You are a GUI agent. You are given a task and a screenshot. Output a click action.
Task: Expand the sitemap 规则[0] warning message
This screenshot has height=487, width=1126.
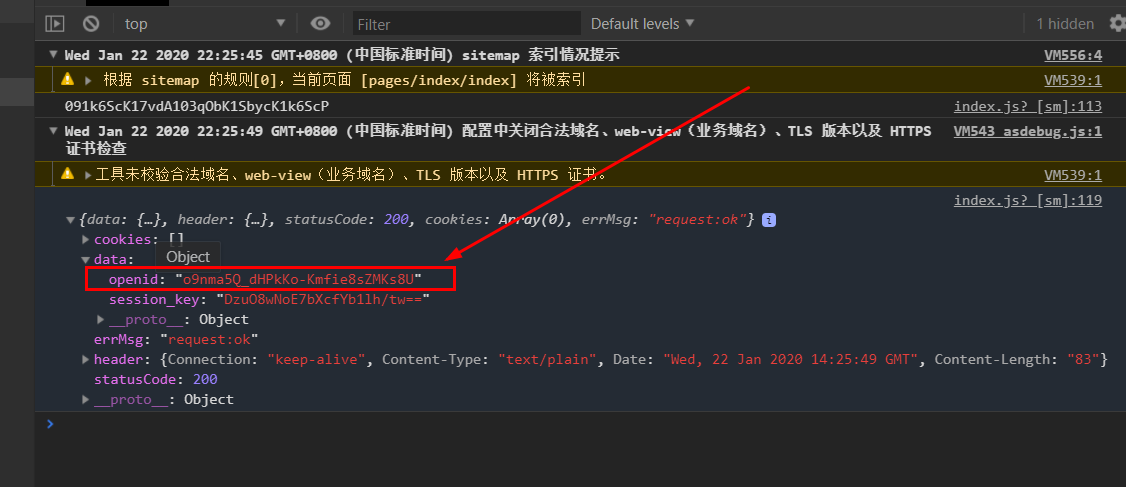[88, 80]
